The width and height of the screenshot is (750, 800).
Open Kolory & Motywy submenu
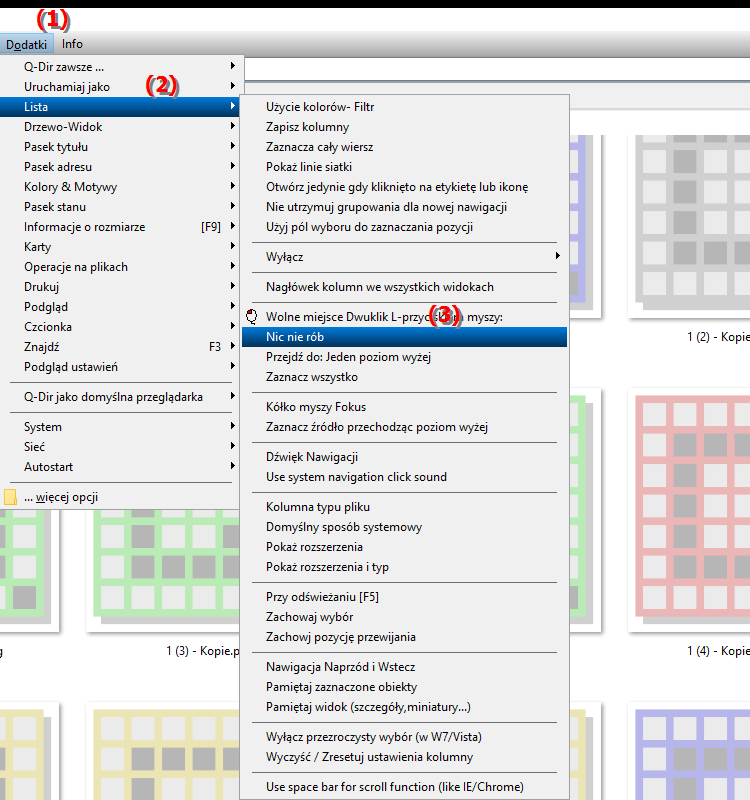[x=120, y=187]
